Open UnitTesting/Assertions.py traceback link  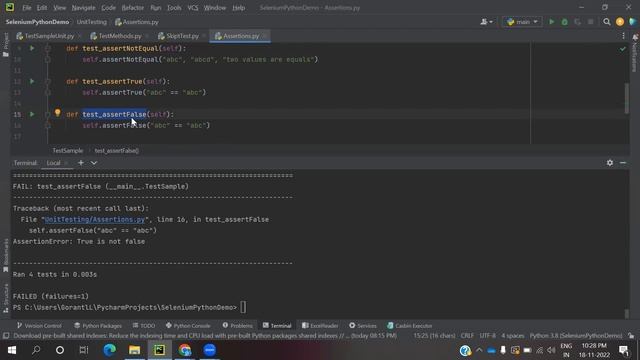94,220
